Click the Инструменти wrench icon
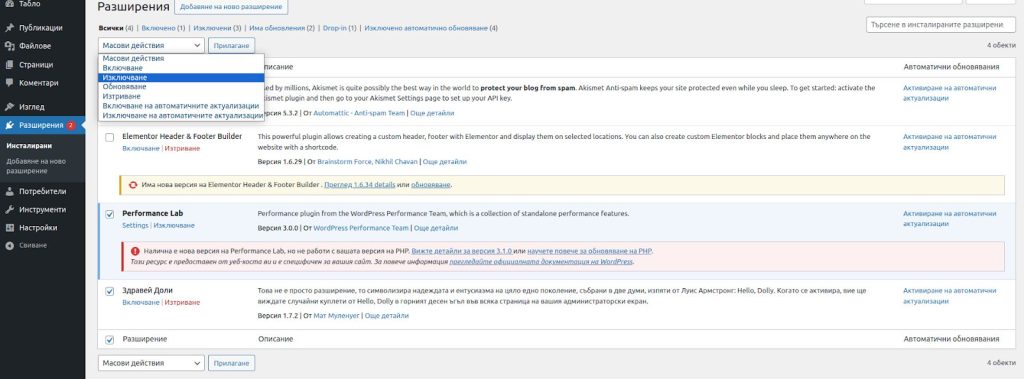This screenshot has width=1024, height=379. 9,210
